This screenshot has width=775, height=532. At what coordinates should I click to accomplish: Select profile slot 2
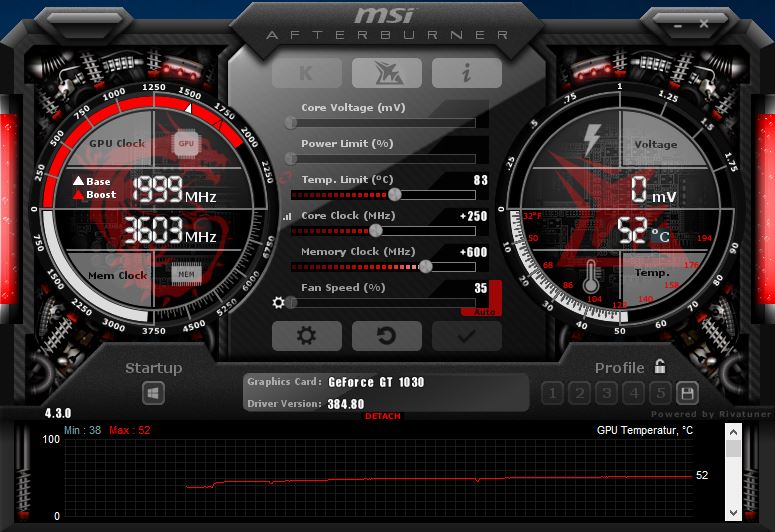click(580, 394)
